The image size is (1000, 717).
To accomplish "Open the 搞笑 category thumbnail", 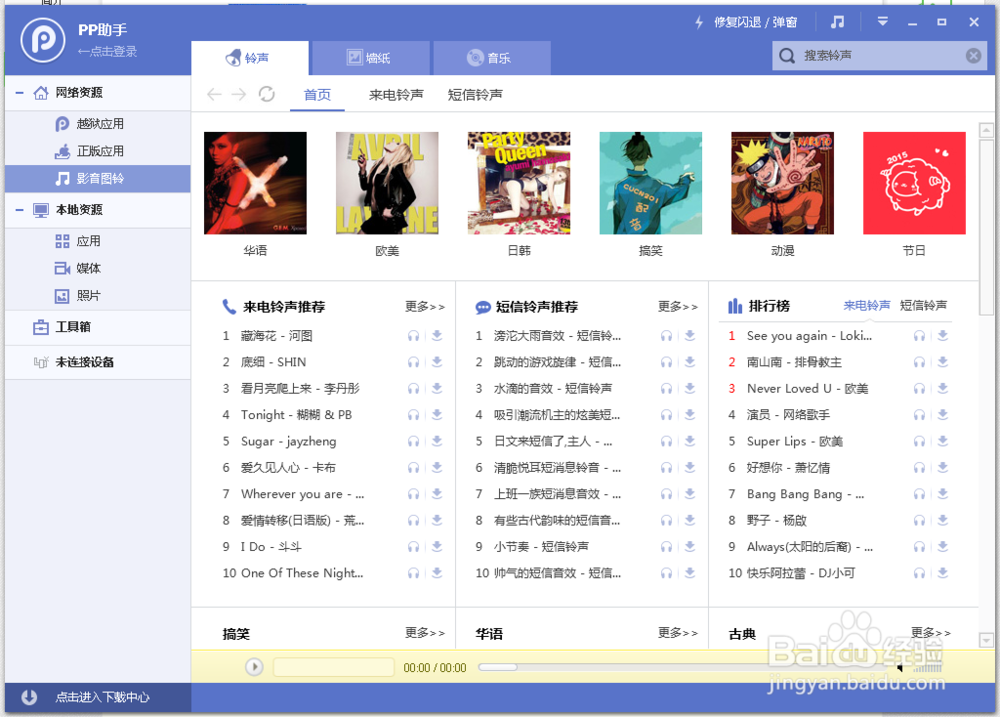I will click(651, 183).
